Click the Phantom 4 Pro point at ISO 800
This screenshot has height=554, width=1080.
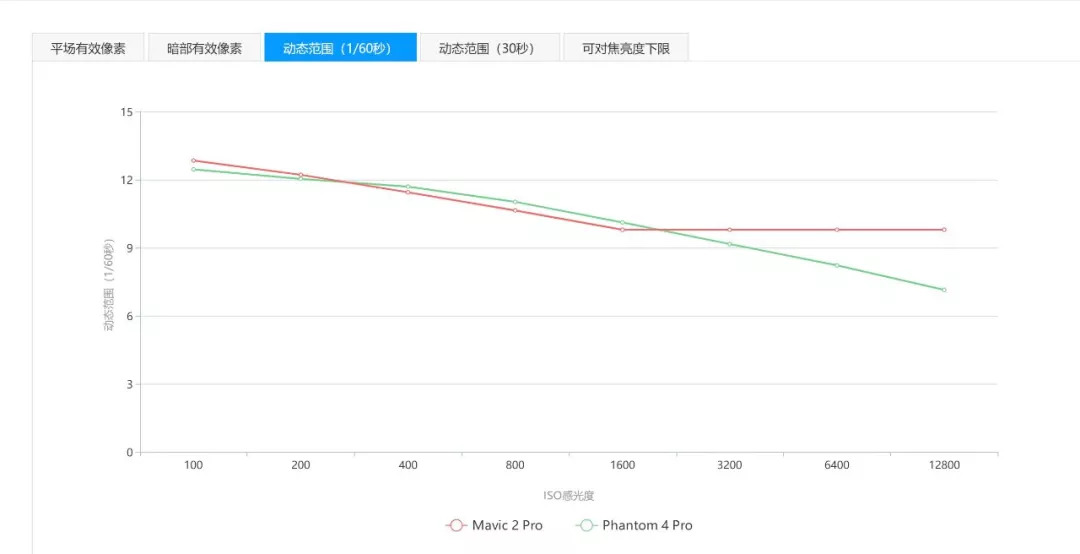point(515,202)
